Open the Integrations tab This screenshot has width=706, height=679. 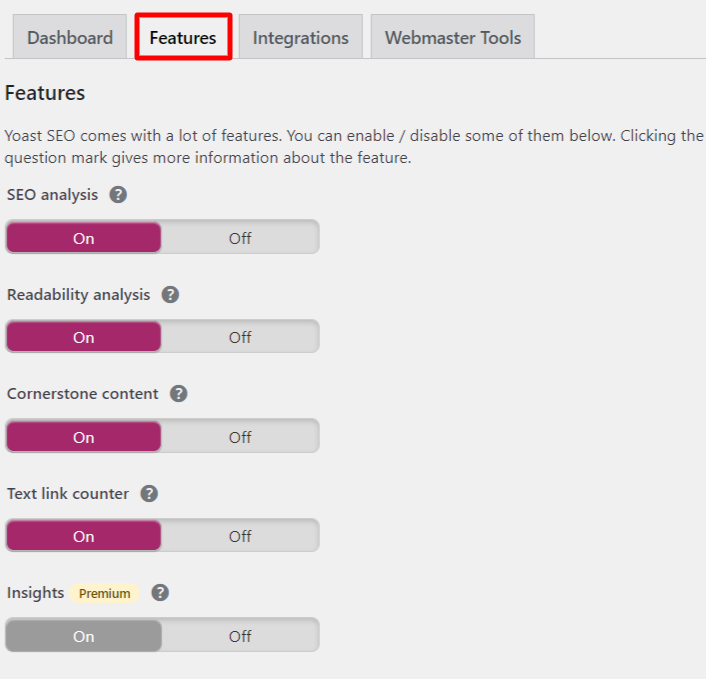[301, 38]
